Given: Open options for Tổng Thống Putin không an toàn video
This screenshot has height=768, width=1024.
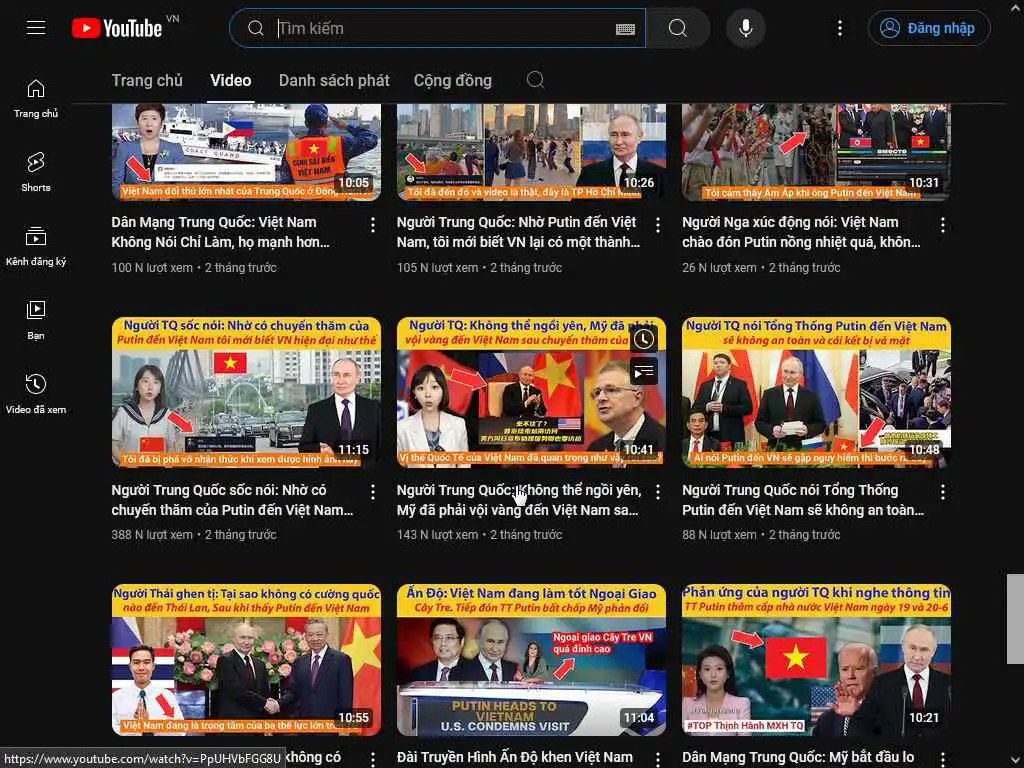Looking at the screenshot, I should [x=942, y=492].
